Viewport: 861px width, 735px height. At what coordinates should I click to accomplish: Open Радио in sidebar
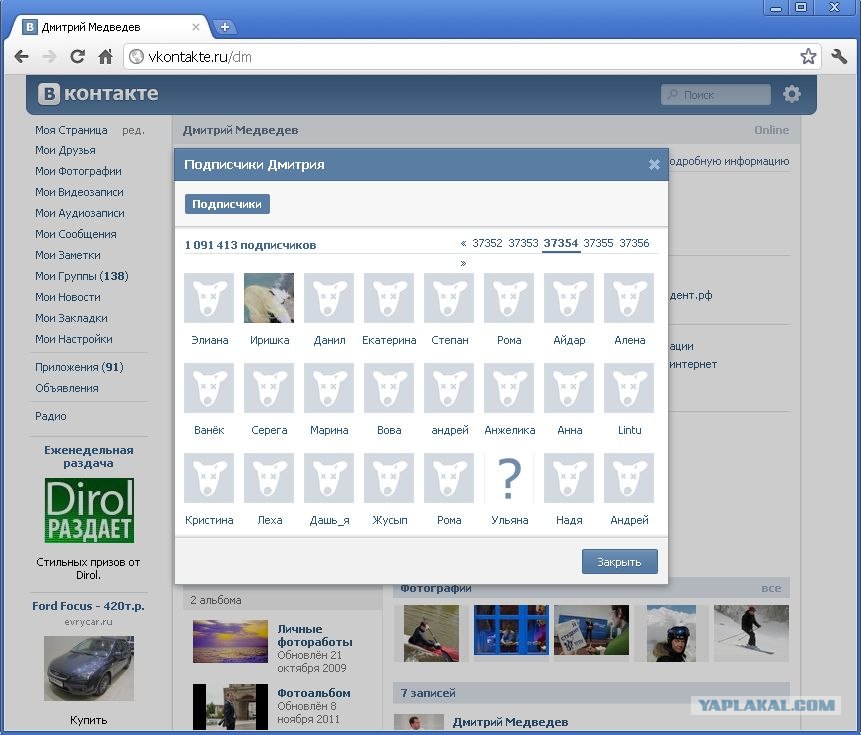pos(51,416)
